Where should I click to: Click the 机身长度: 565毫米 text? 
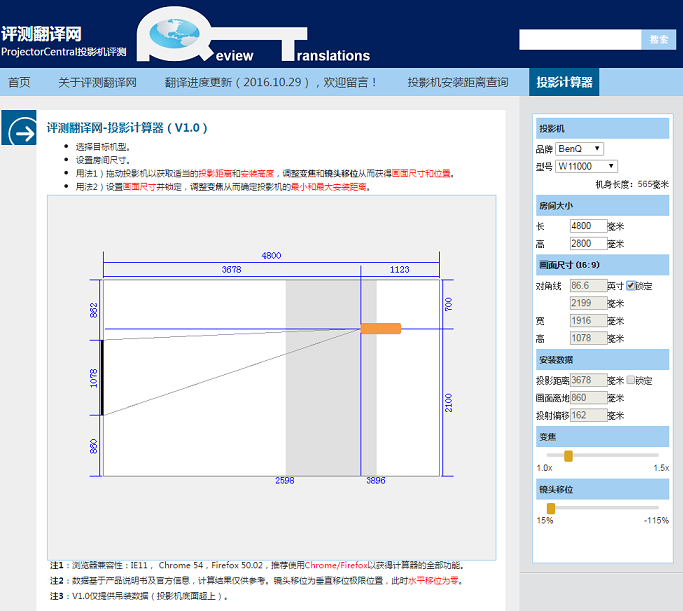632,184
